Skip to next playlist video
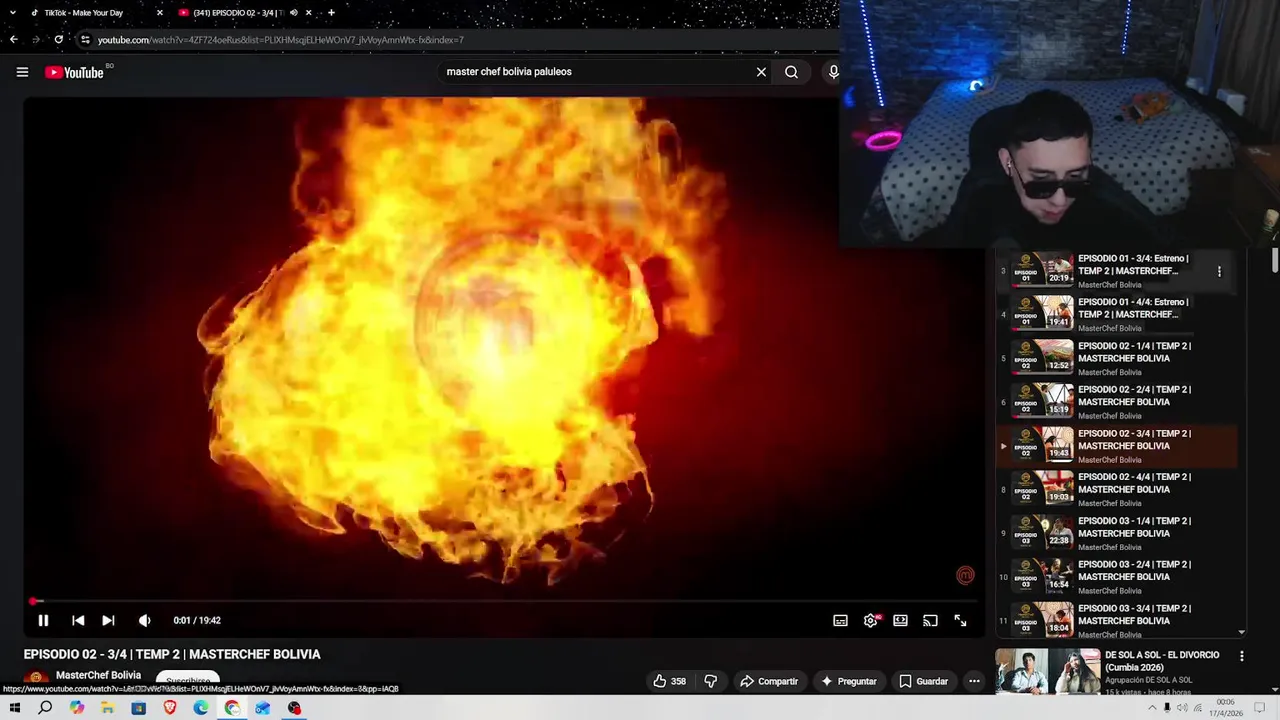 click(x=108, y=620)
